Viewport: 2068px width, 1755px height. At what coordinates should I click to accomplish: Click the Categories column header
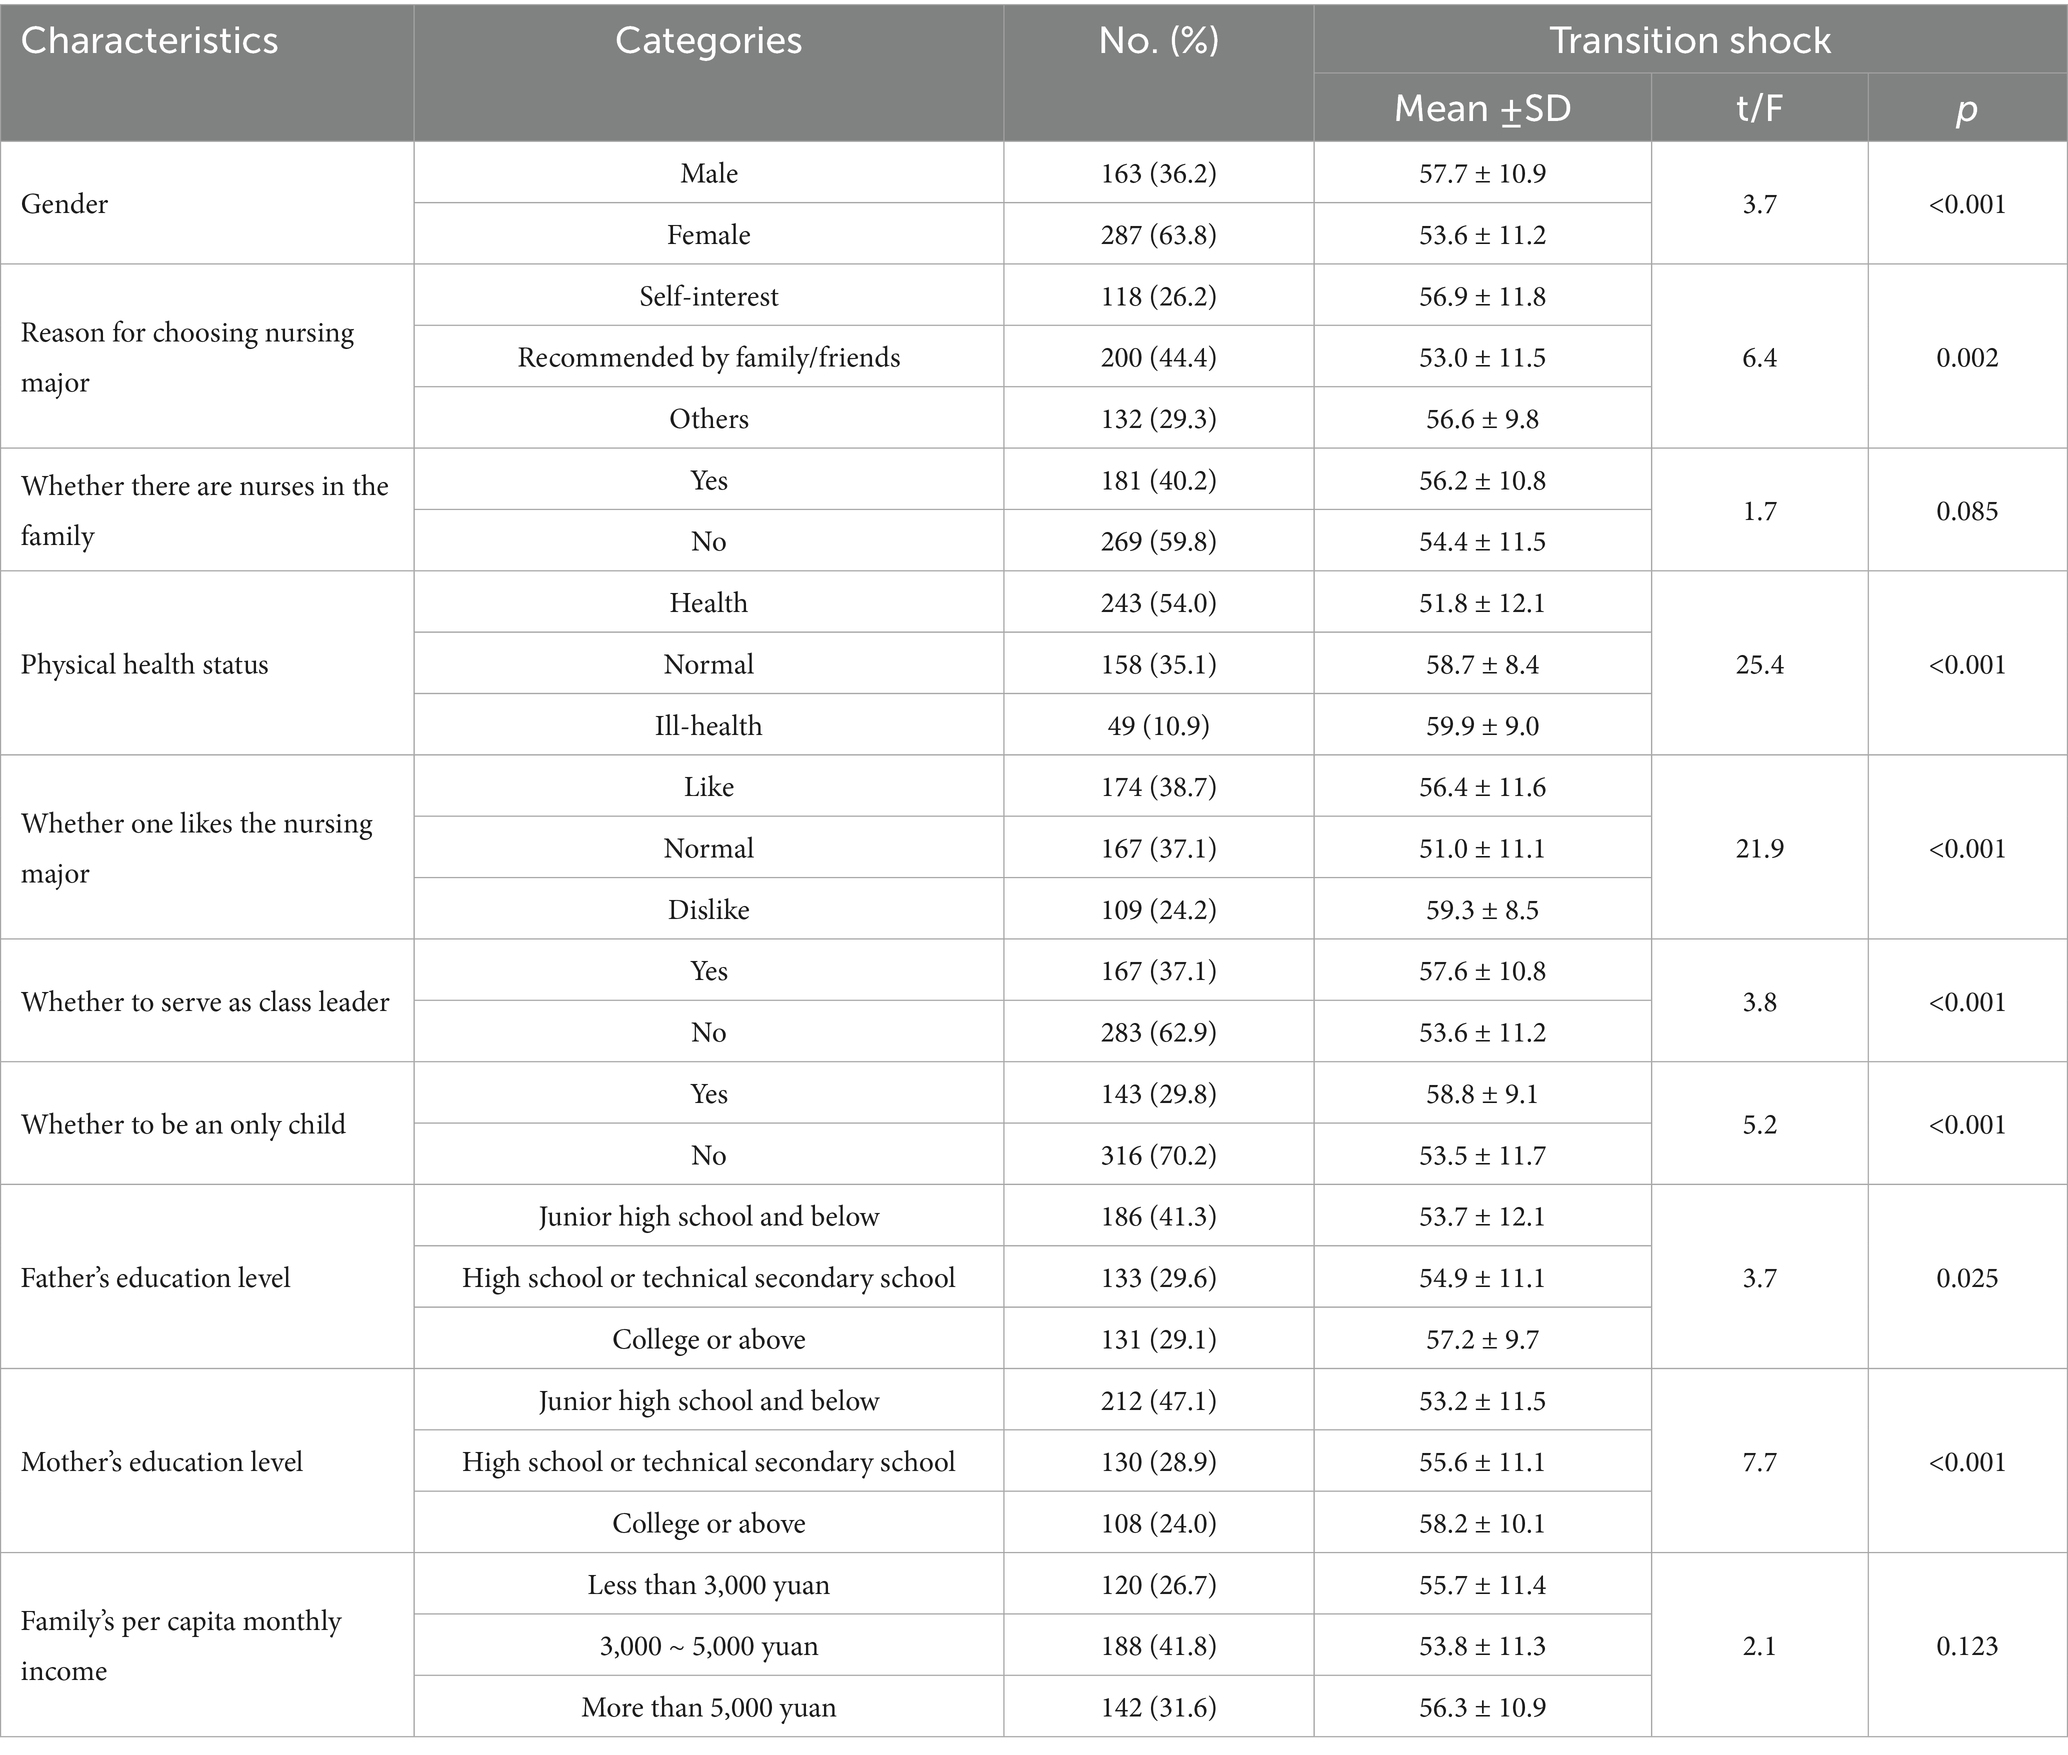point(708,41)
